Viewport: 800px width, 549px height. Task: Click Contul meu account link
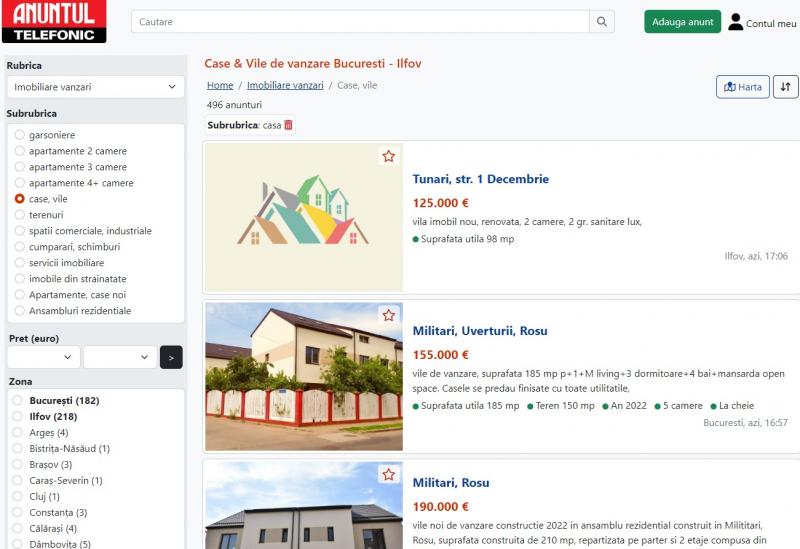pos(770,23)
